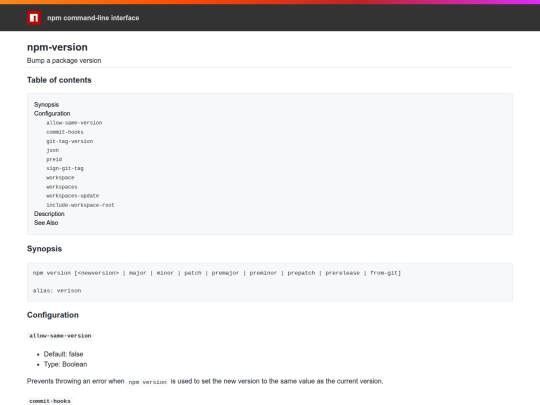Go to See Also in table of contents
Screen dimensions: 540x405
pos(46,223)
